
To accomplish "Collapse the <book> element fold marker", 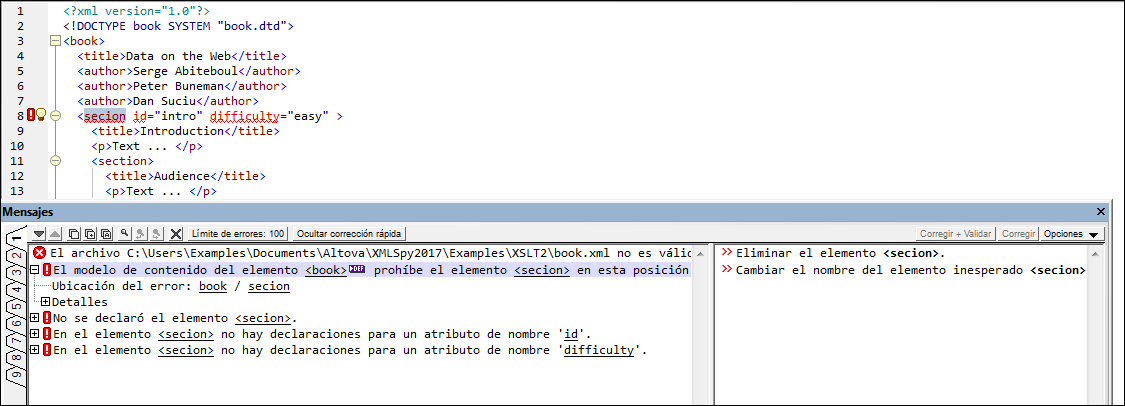I will point(54,42).
